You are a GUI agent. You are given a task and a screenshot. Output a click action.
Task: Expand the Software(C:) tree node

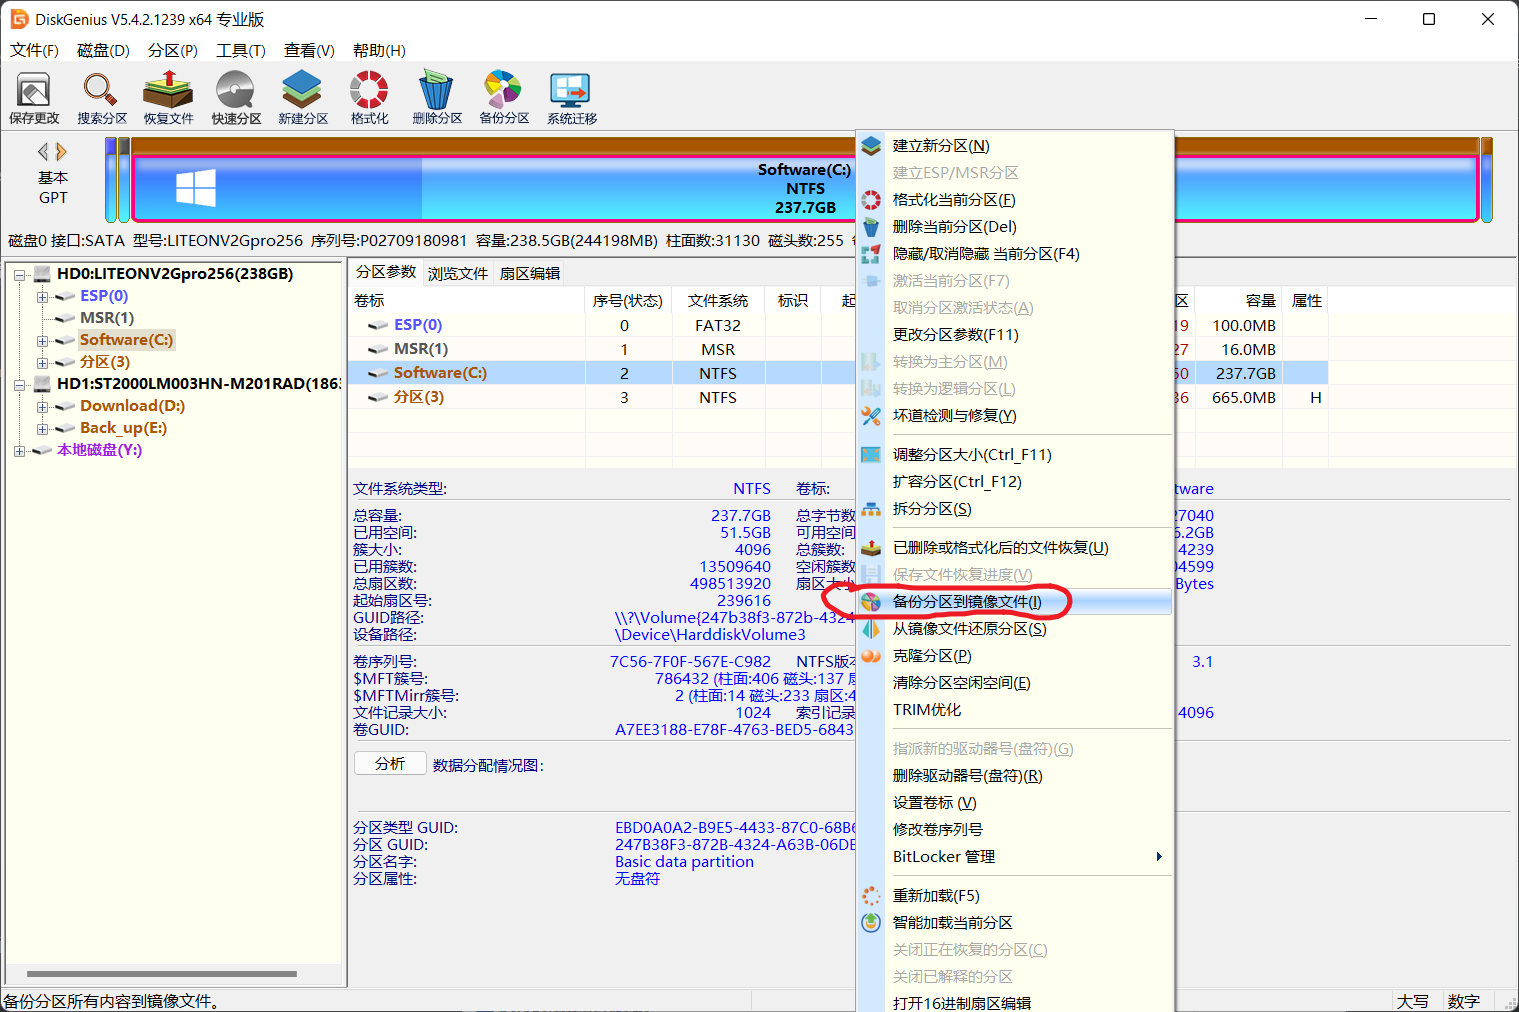(x=42, y=340)
